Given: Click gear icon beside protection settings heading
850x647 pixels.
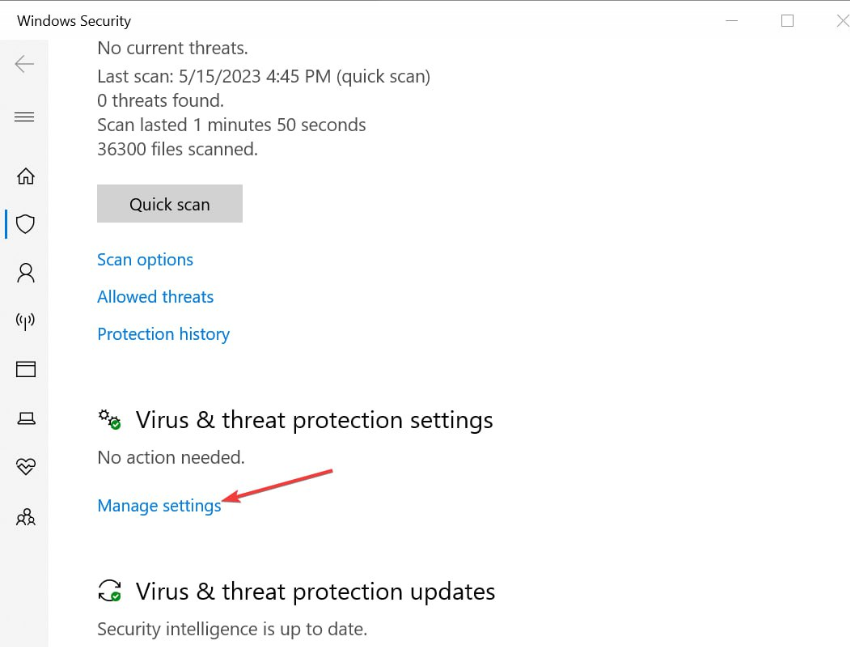Looking at the screenshot, I should [110, 419].
